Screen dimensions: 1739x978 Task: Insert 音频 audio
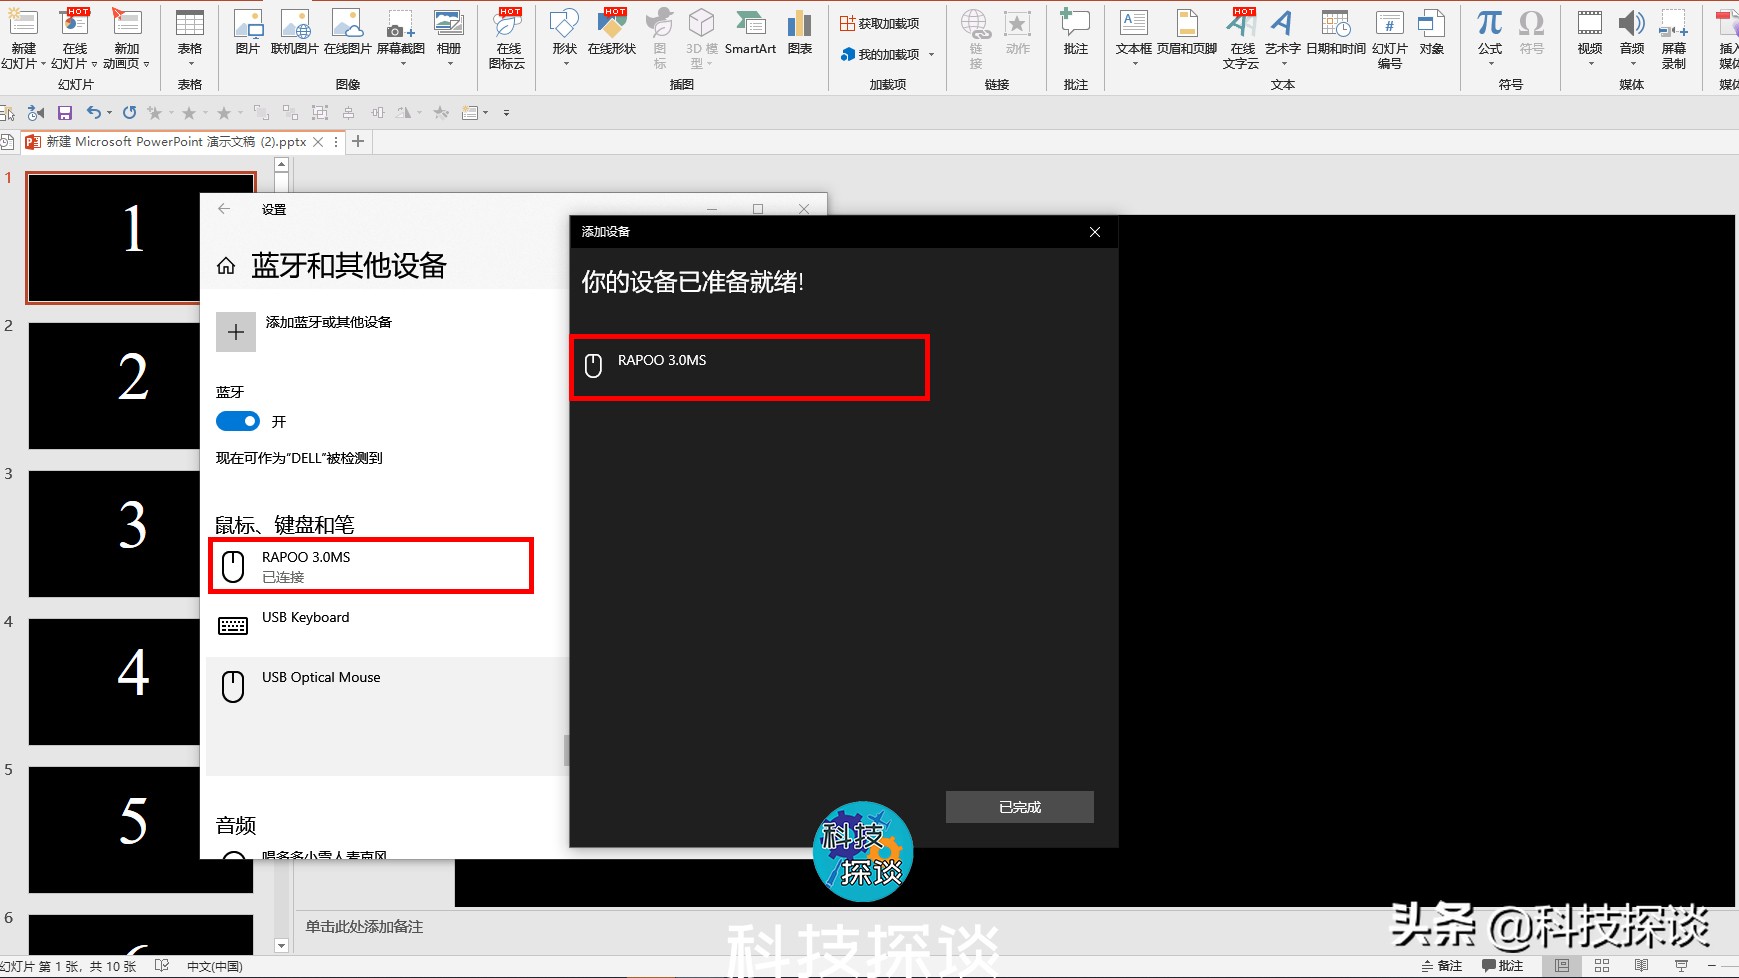(1632, 38)
